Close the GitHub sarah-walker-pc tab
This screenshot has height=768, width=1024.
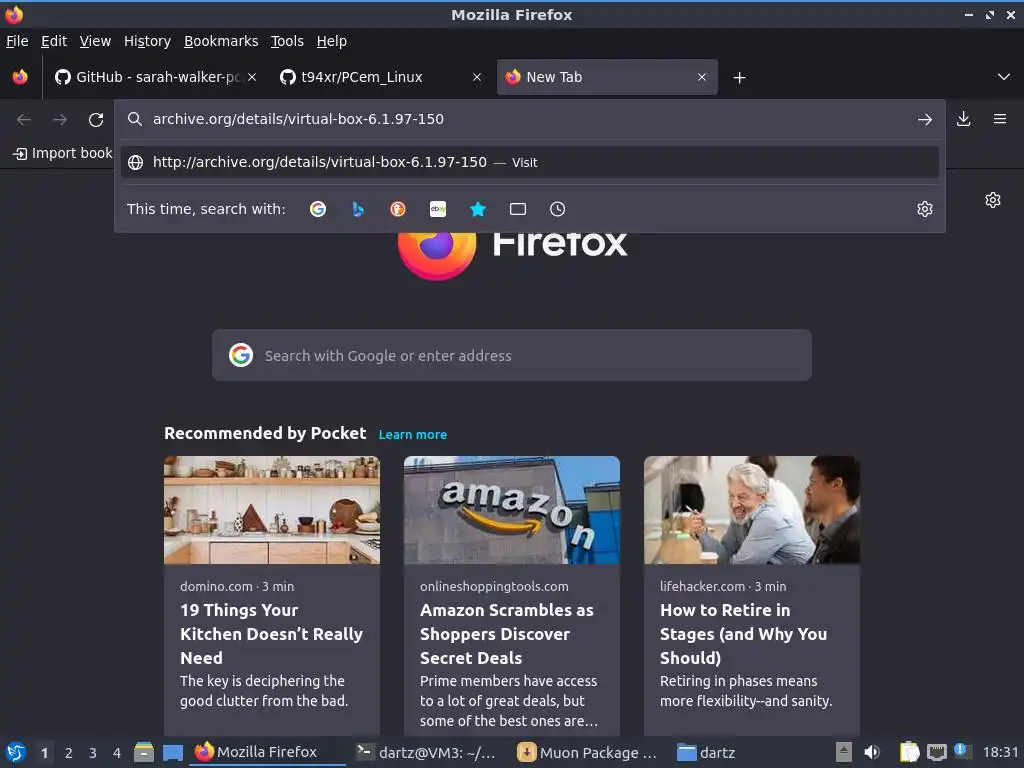pos(252,77)
